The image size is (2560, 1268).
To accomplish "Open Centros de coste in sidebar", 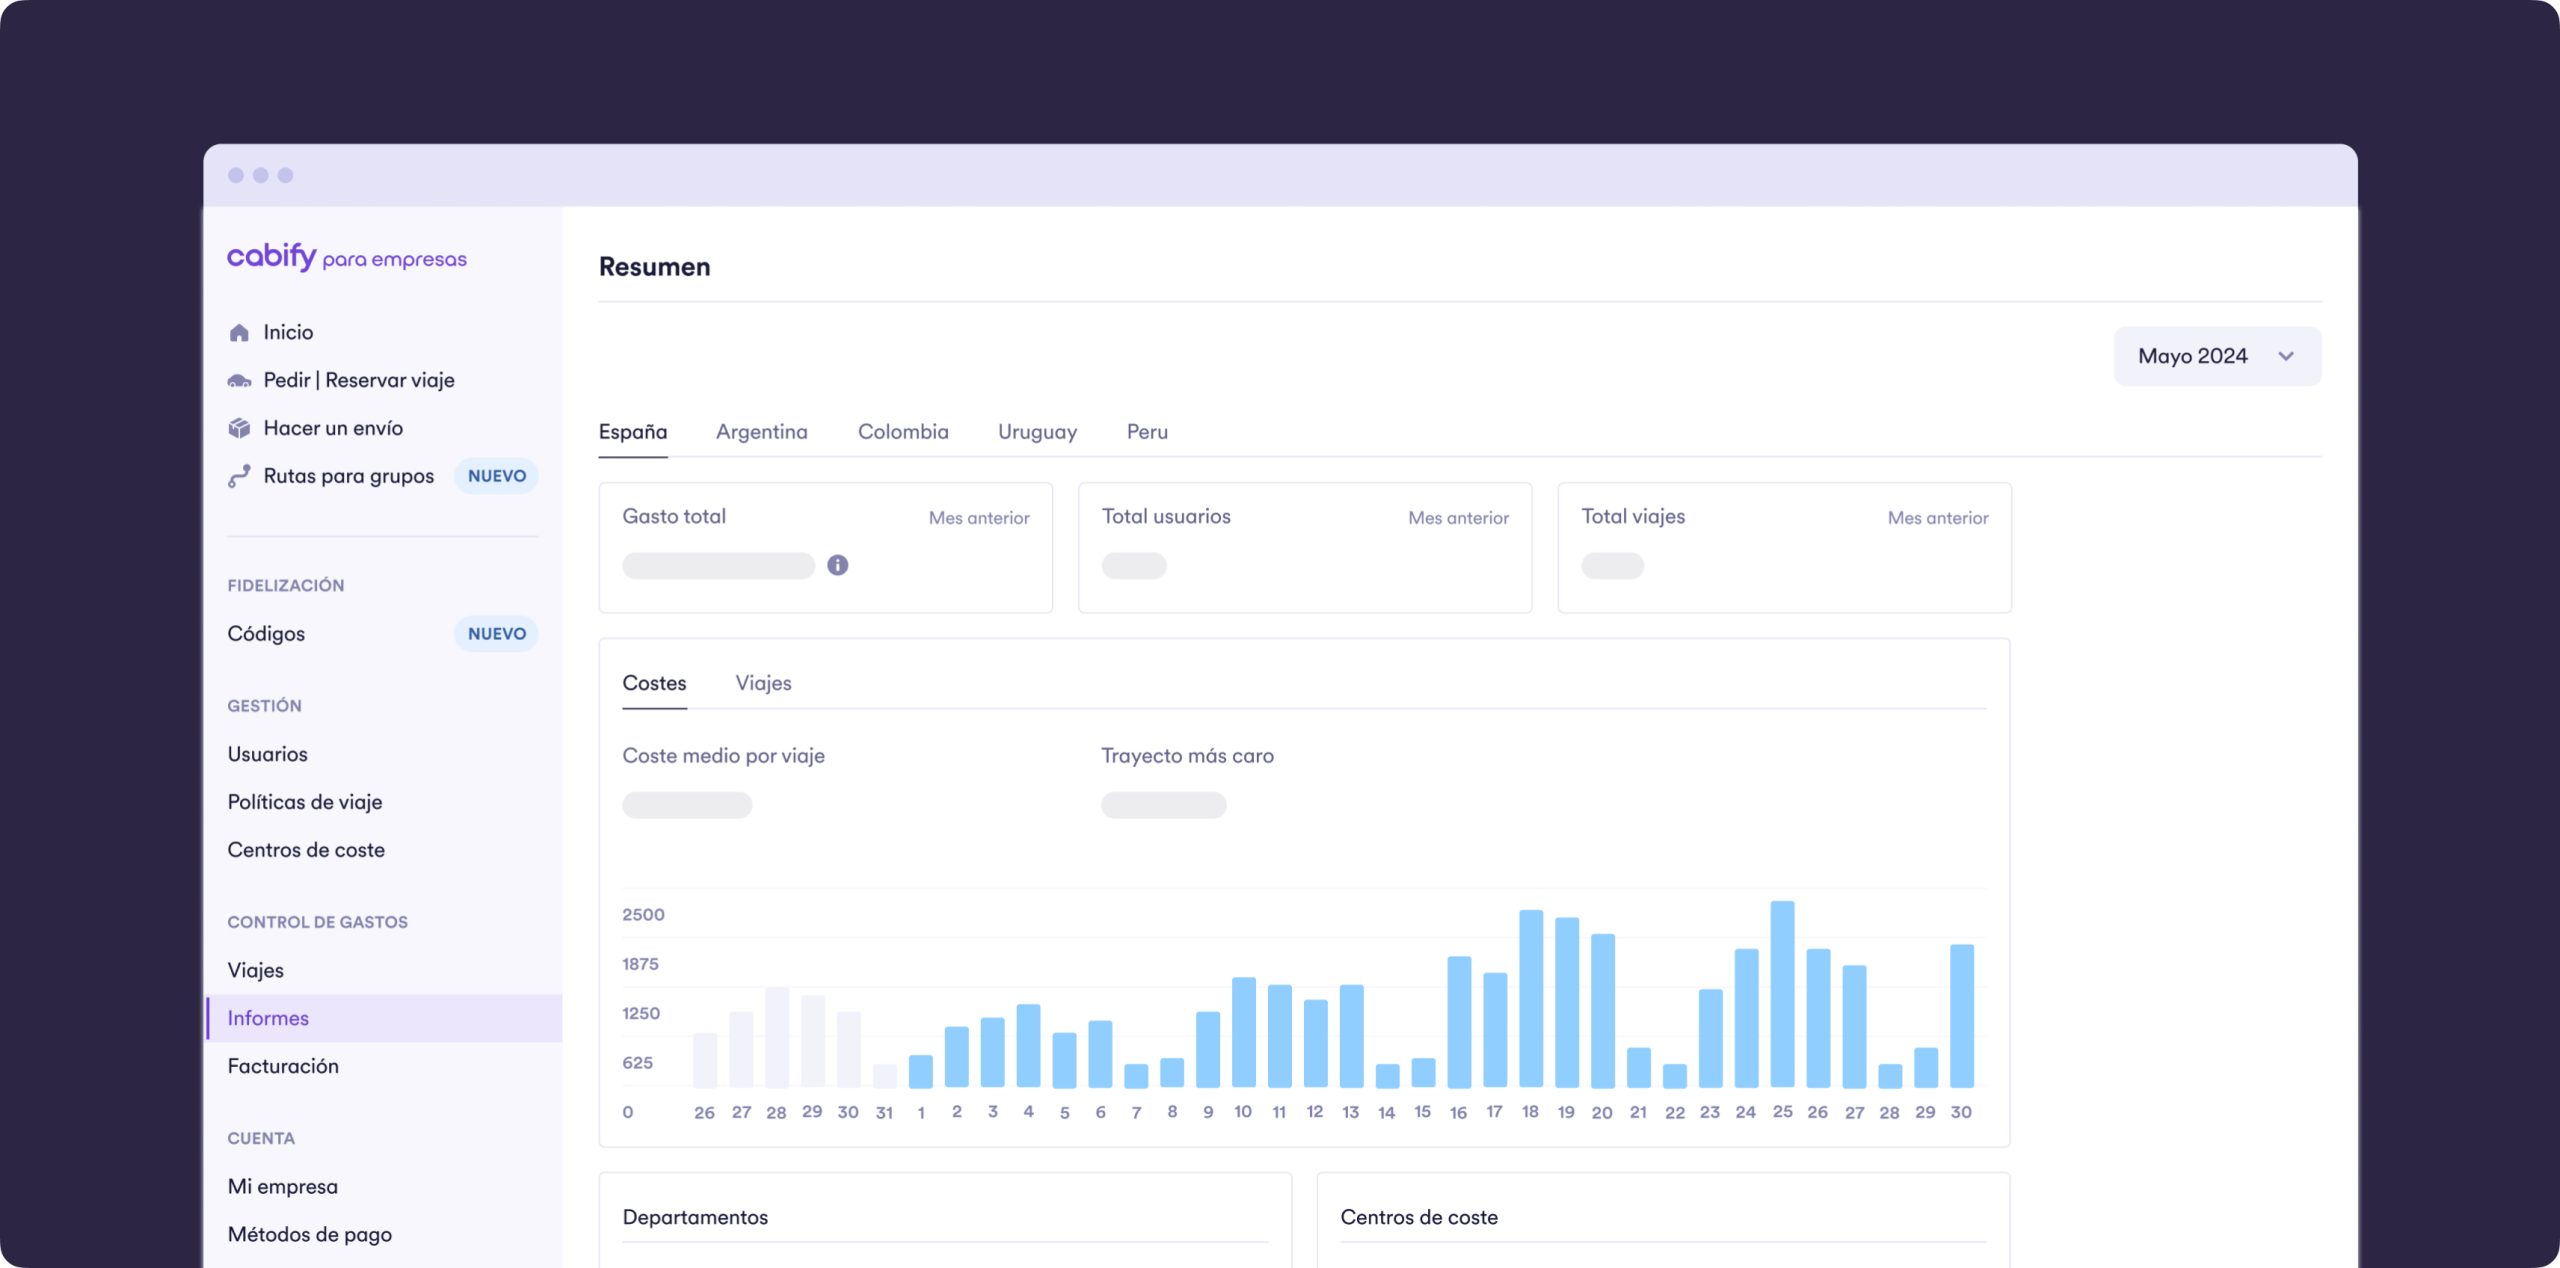I will (305, 850).
